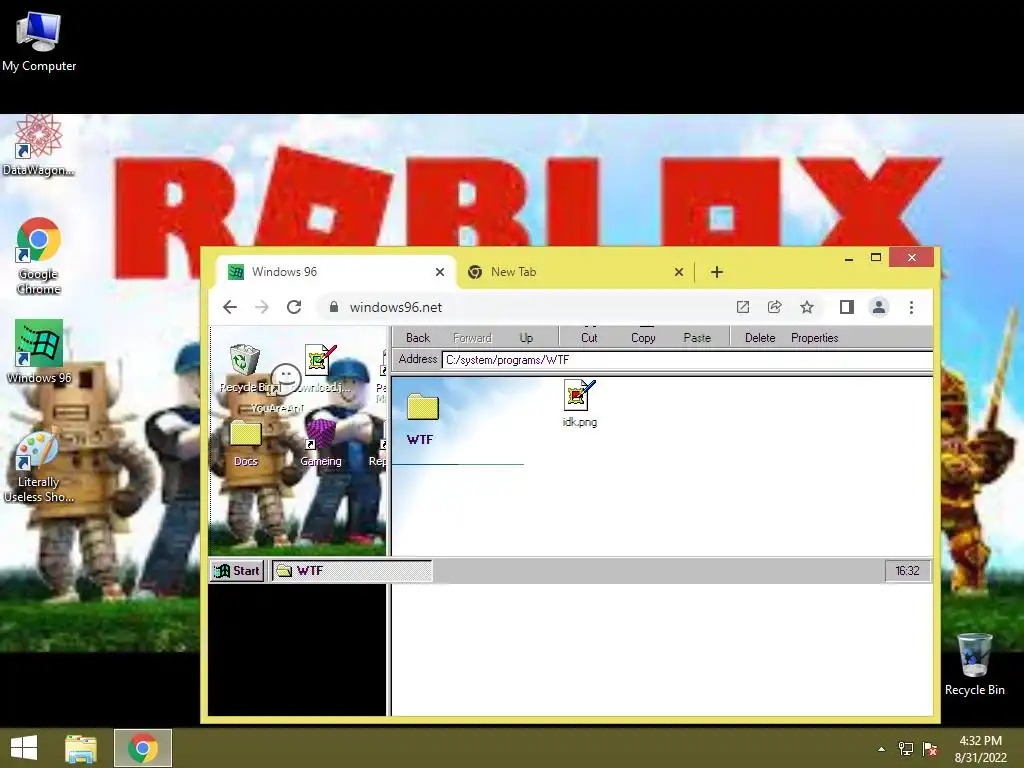Open Literally Useless Shortcut on desktop
This screenshot has height=768, width=1024.
39,468
